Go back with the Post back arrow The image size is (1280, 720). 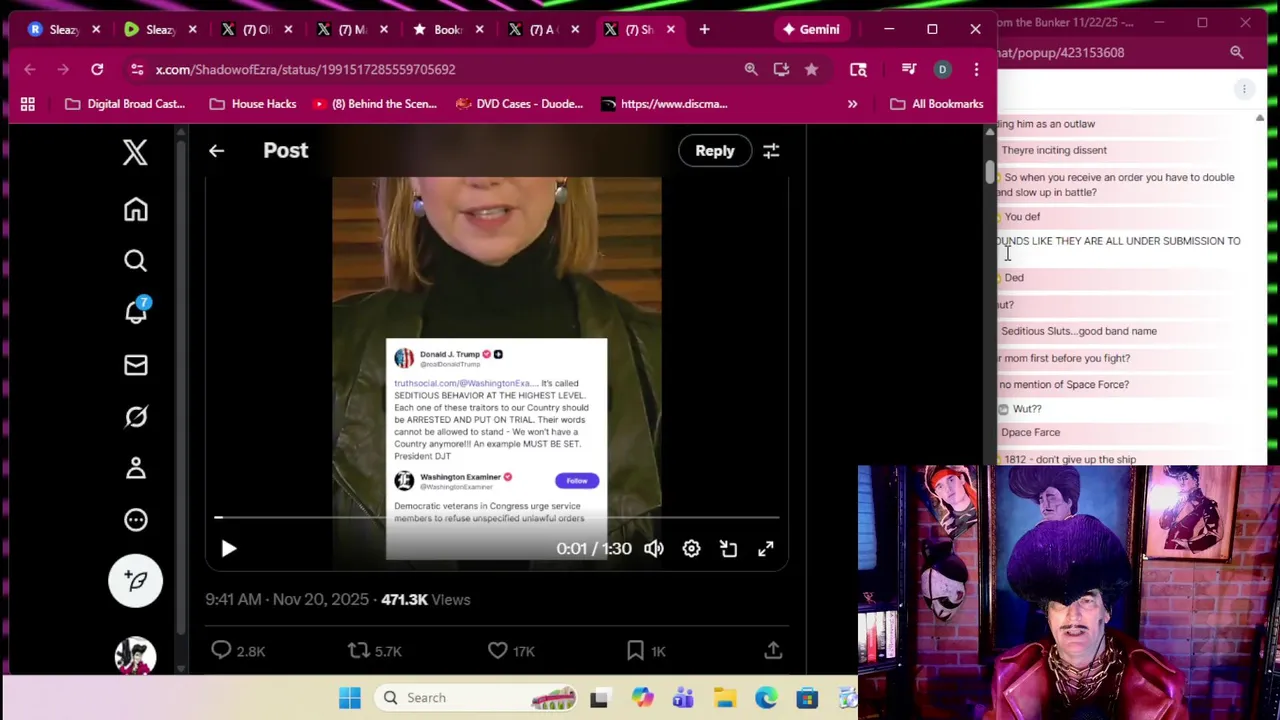pos(216,151)
